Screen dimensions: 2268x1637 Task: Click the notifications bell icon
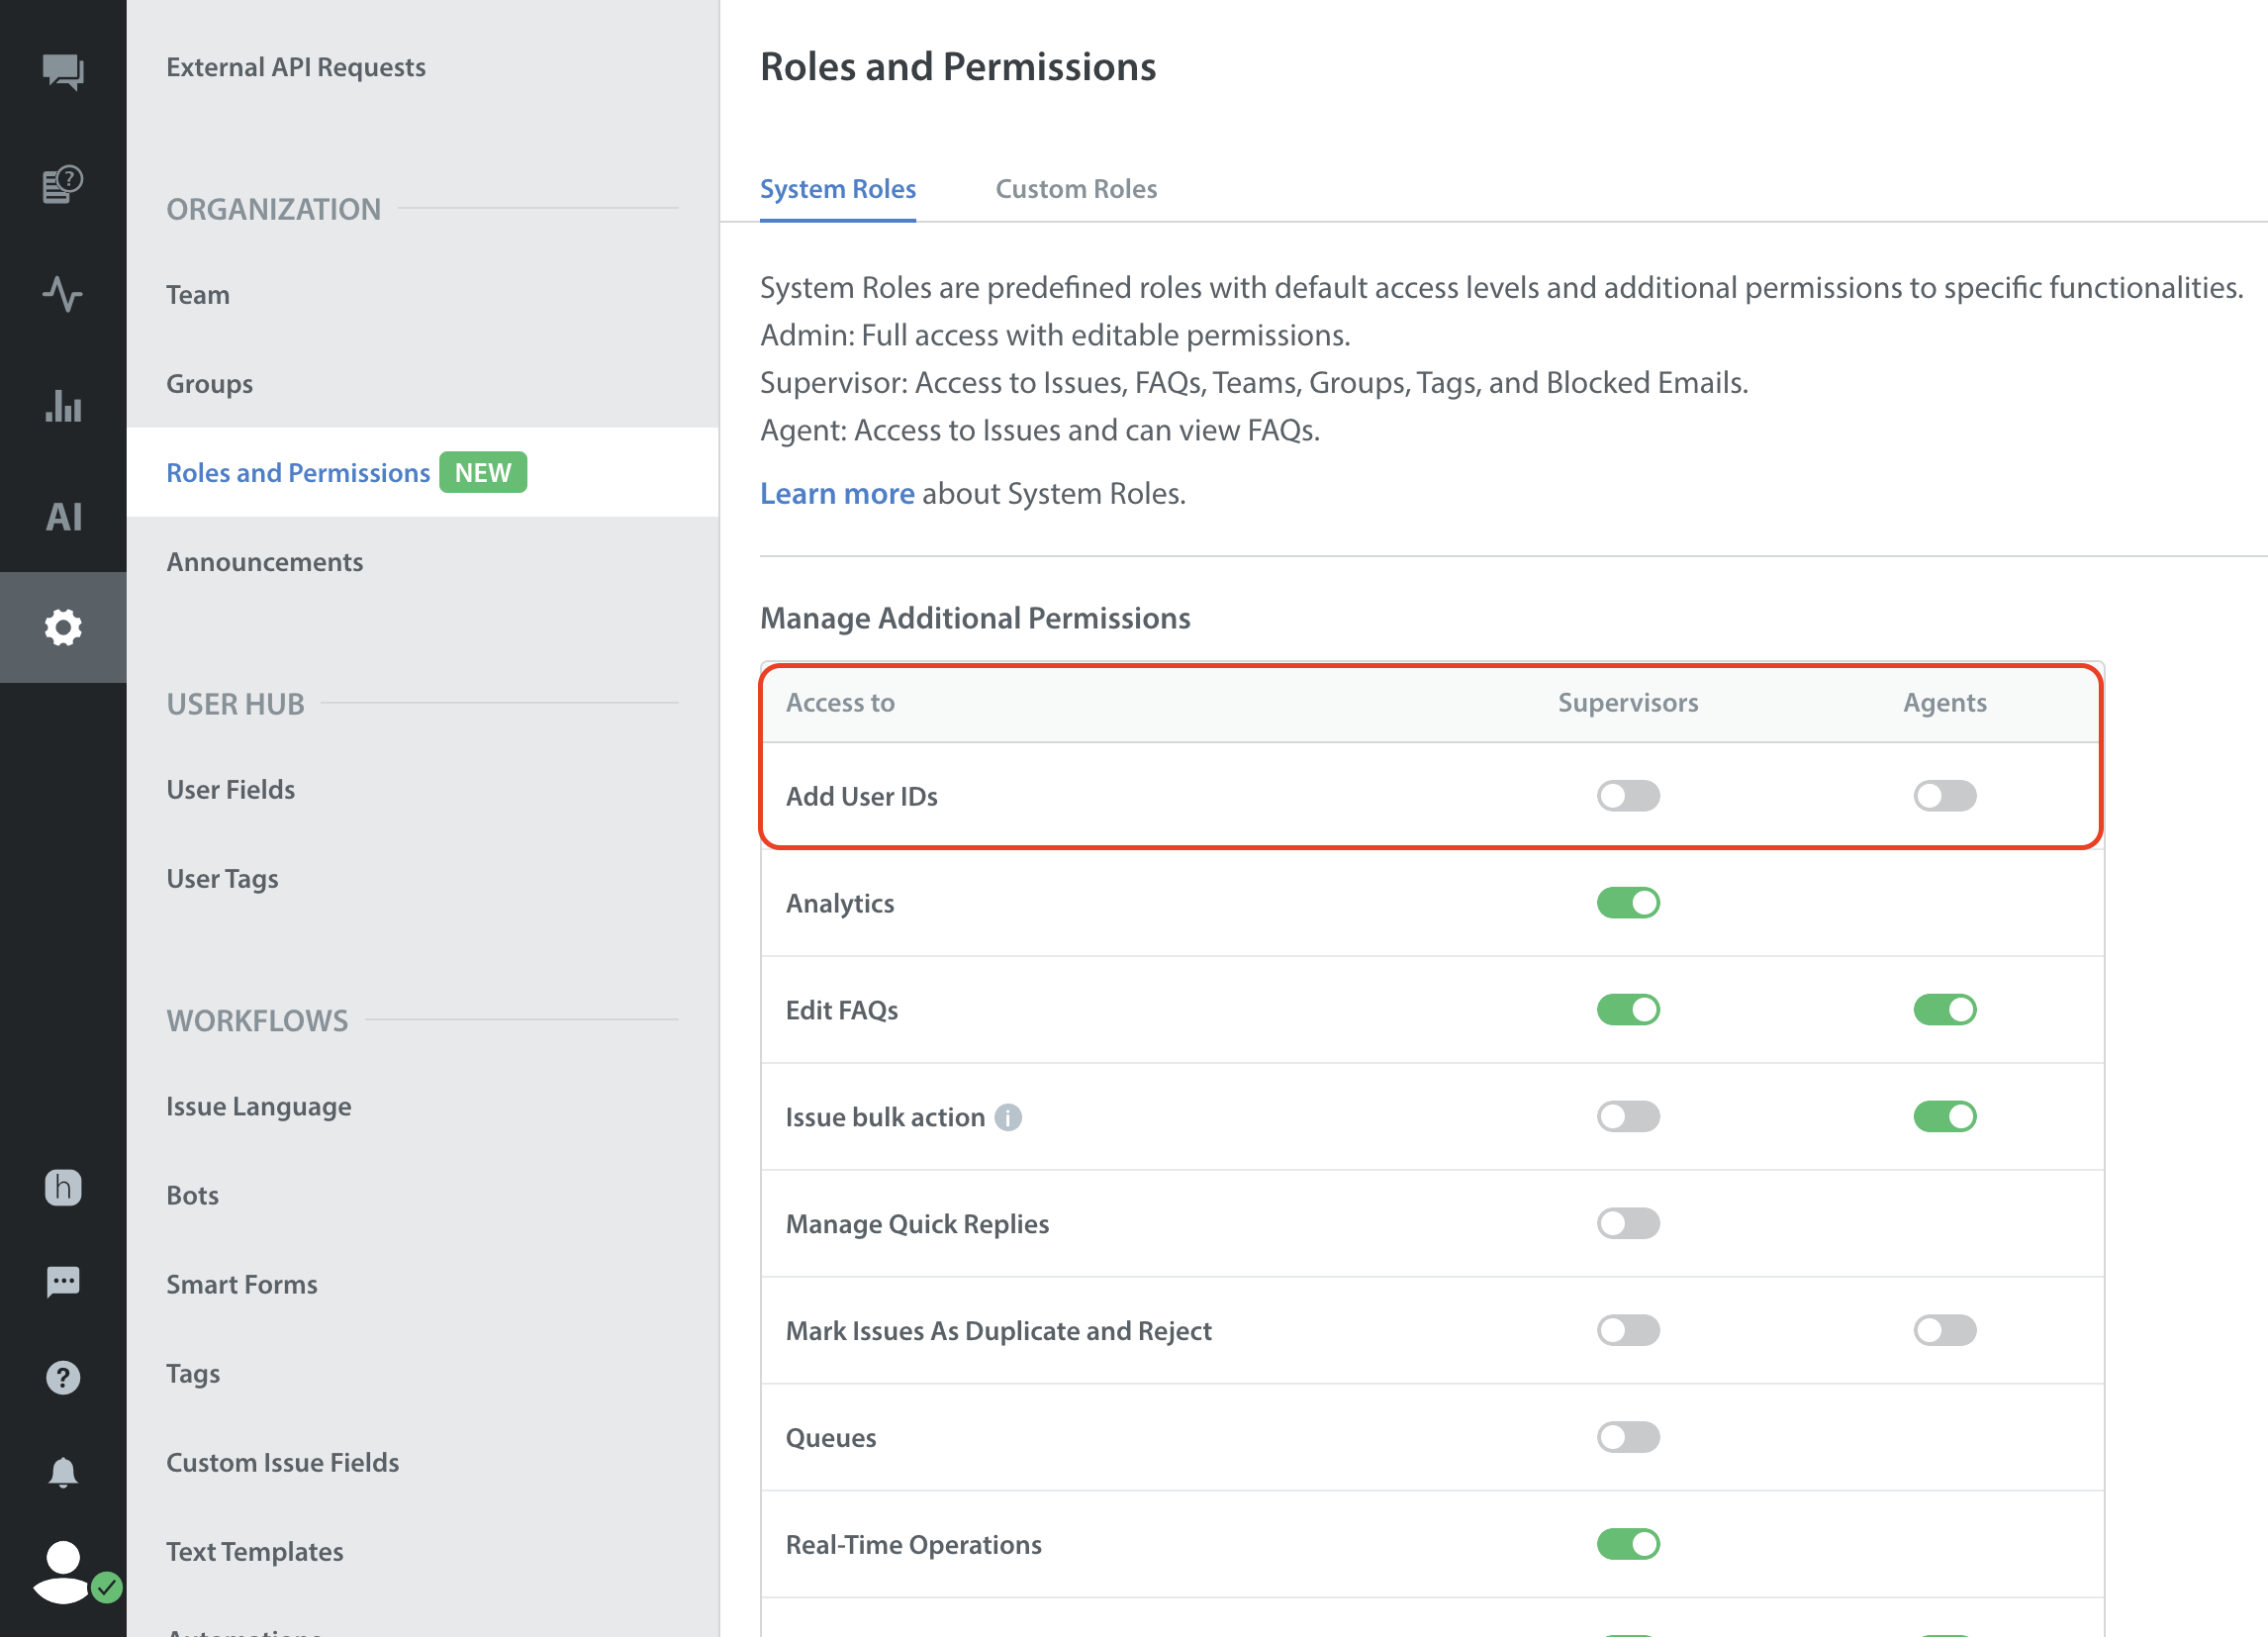click(63, 1472)
